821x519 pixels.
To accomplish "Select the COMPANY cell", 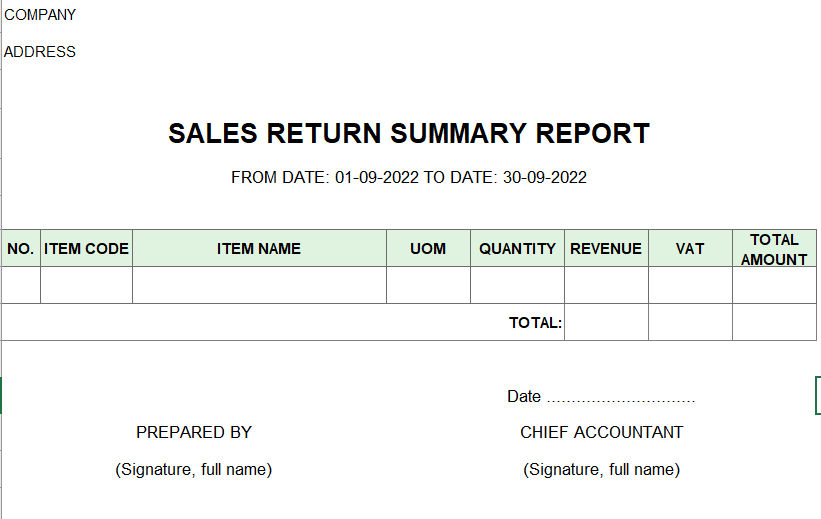I will click(40, 15).
